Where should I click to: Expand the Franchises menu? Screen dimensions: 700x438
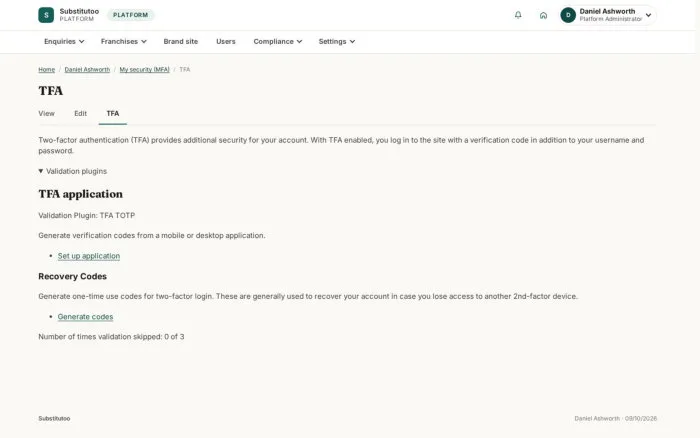pyautogui.click(x=124, y=42)
